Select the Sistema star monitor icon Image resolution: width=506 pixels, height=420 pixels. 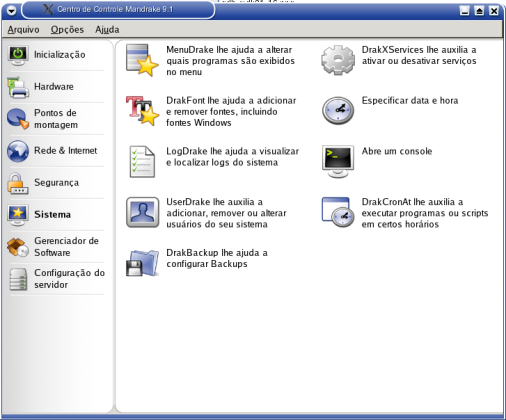coord(18,215)
